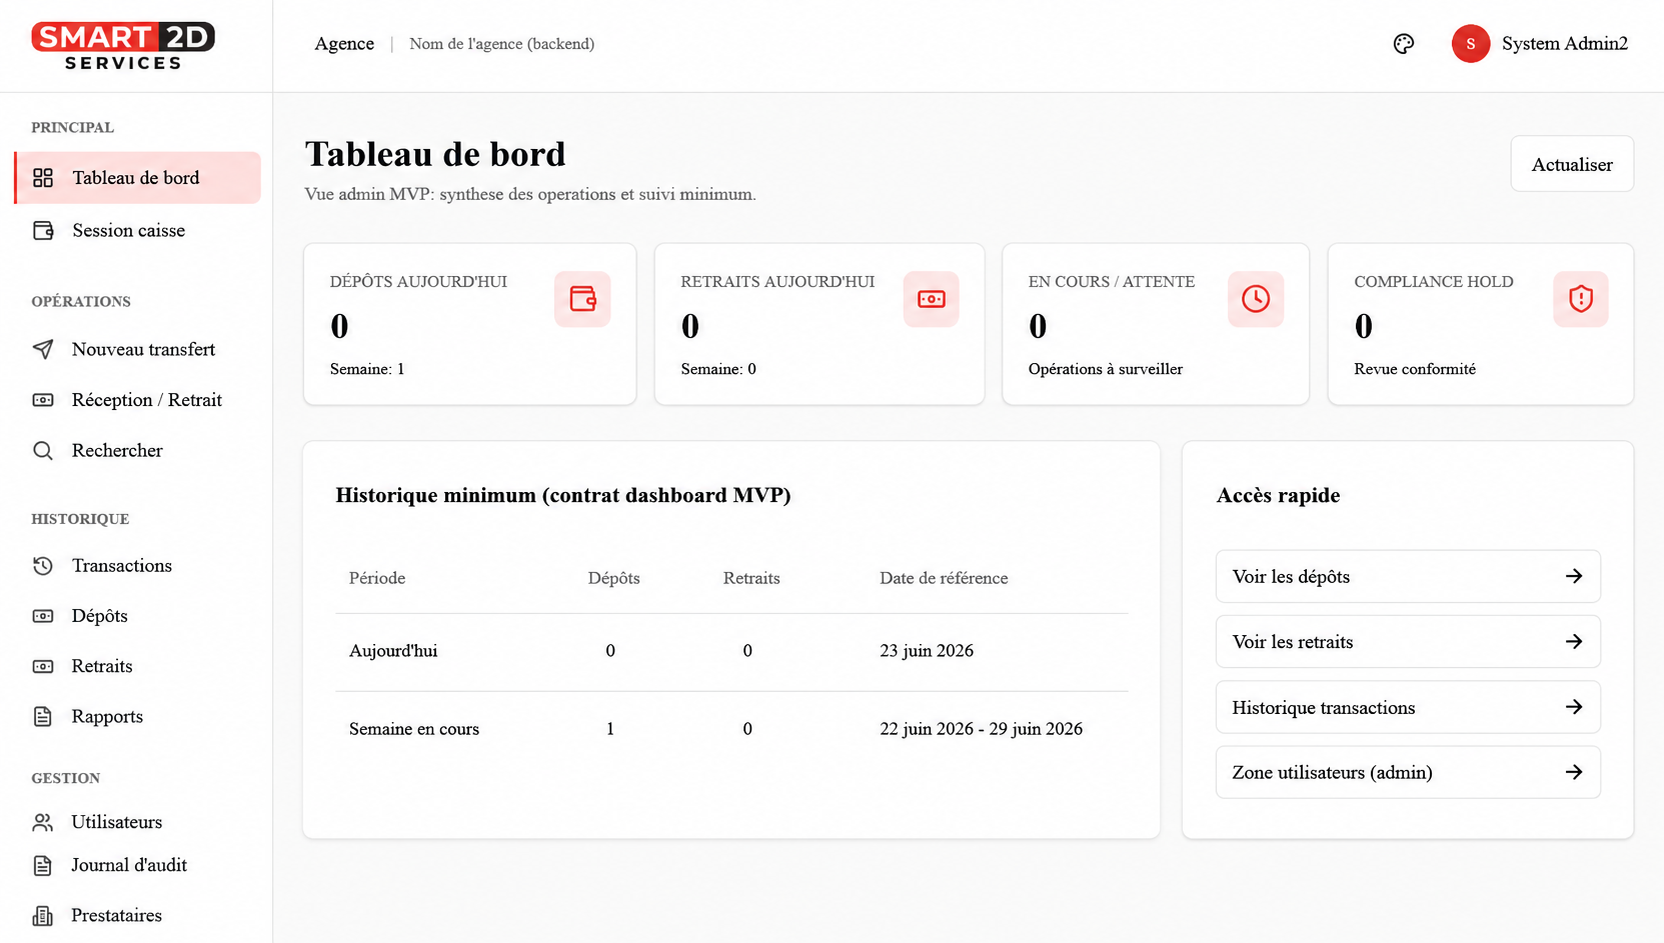The image size is (1664, 943).
Task: Click the System Admin2 user name
Action: click(1565, 44)
